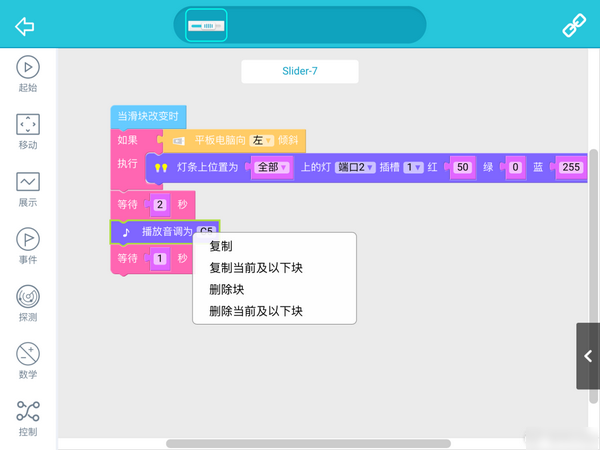The width and height of the screenshot is (600, 450).
Task: Edit the wait 2 seconds field
Action: 160,205
